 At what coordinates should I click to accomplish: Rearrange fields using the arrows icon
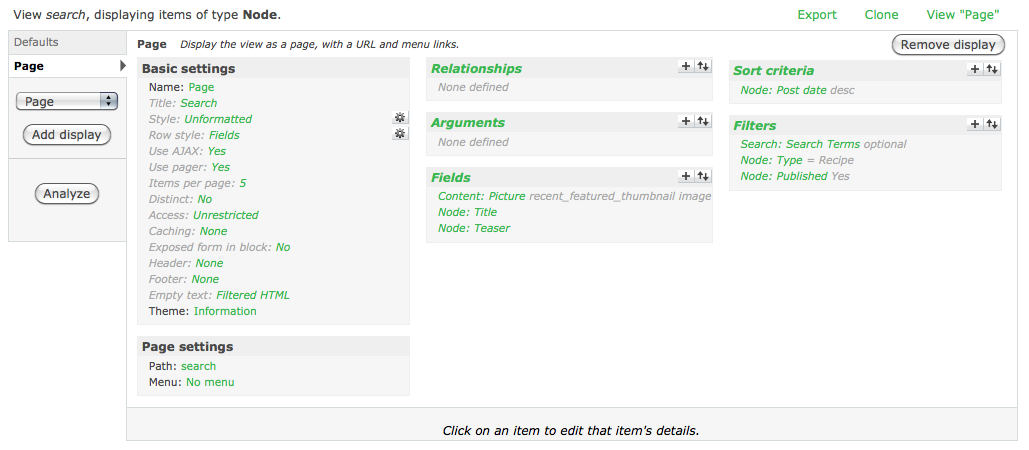pyautogui.click(x=703, y=176)
